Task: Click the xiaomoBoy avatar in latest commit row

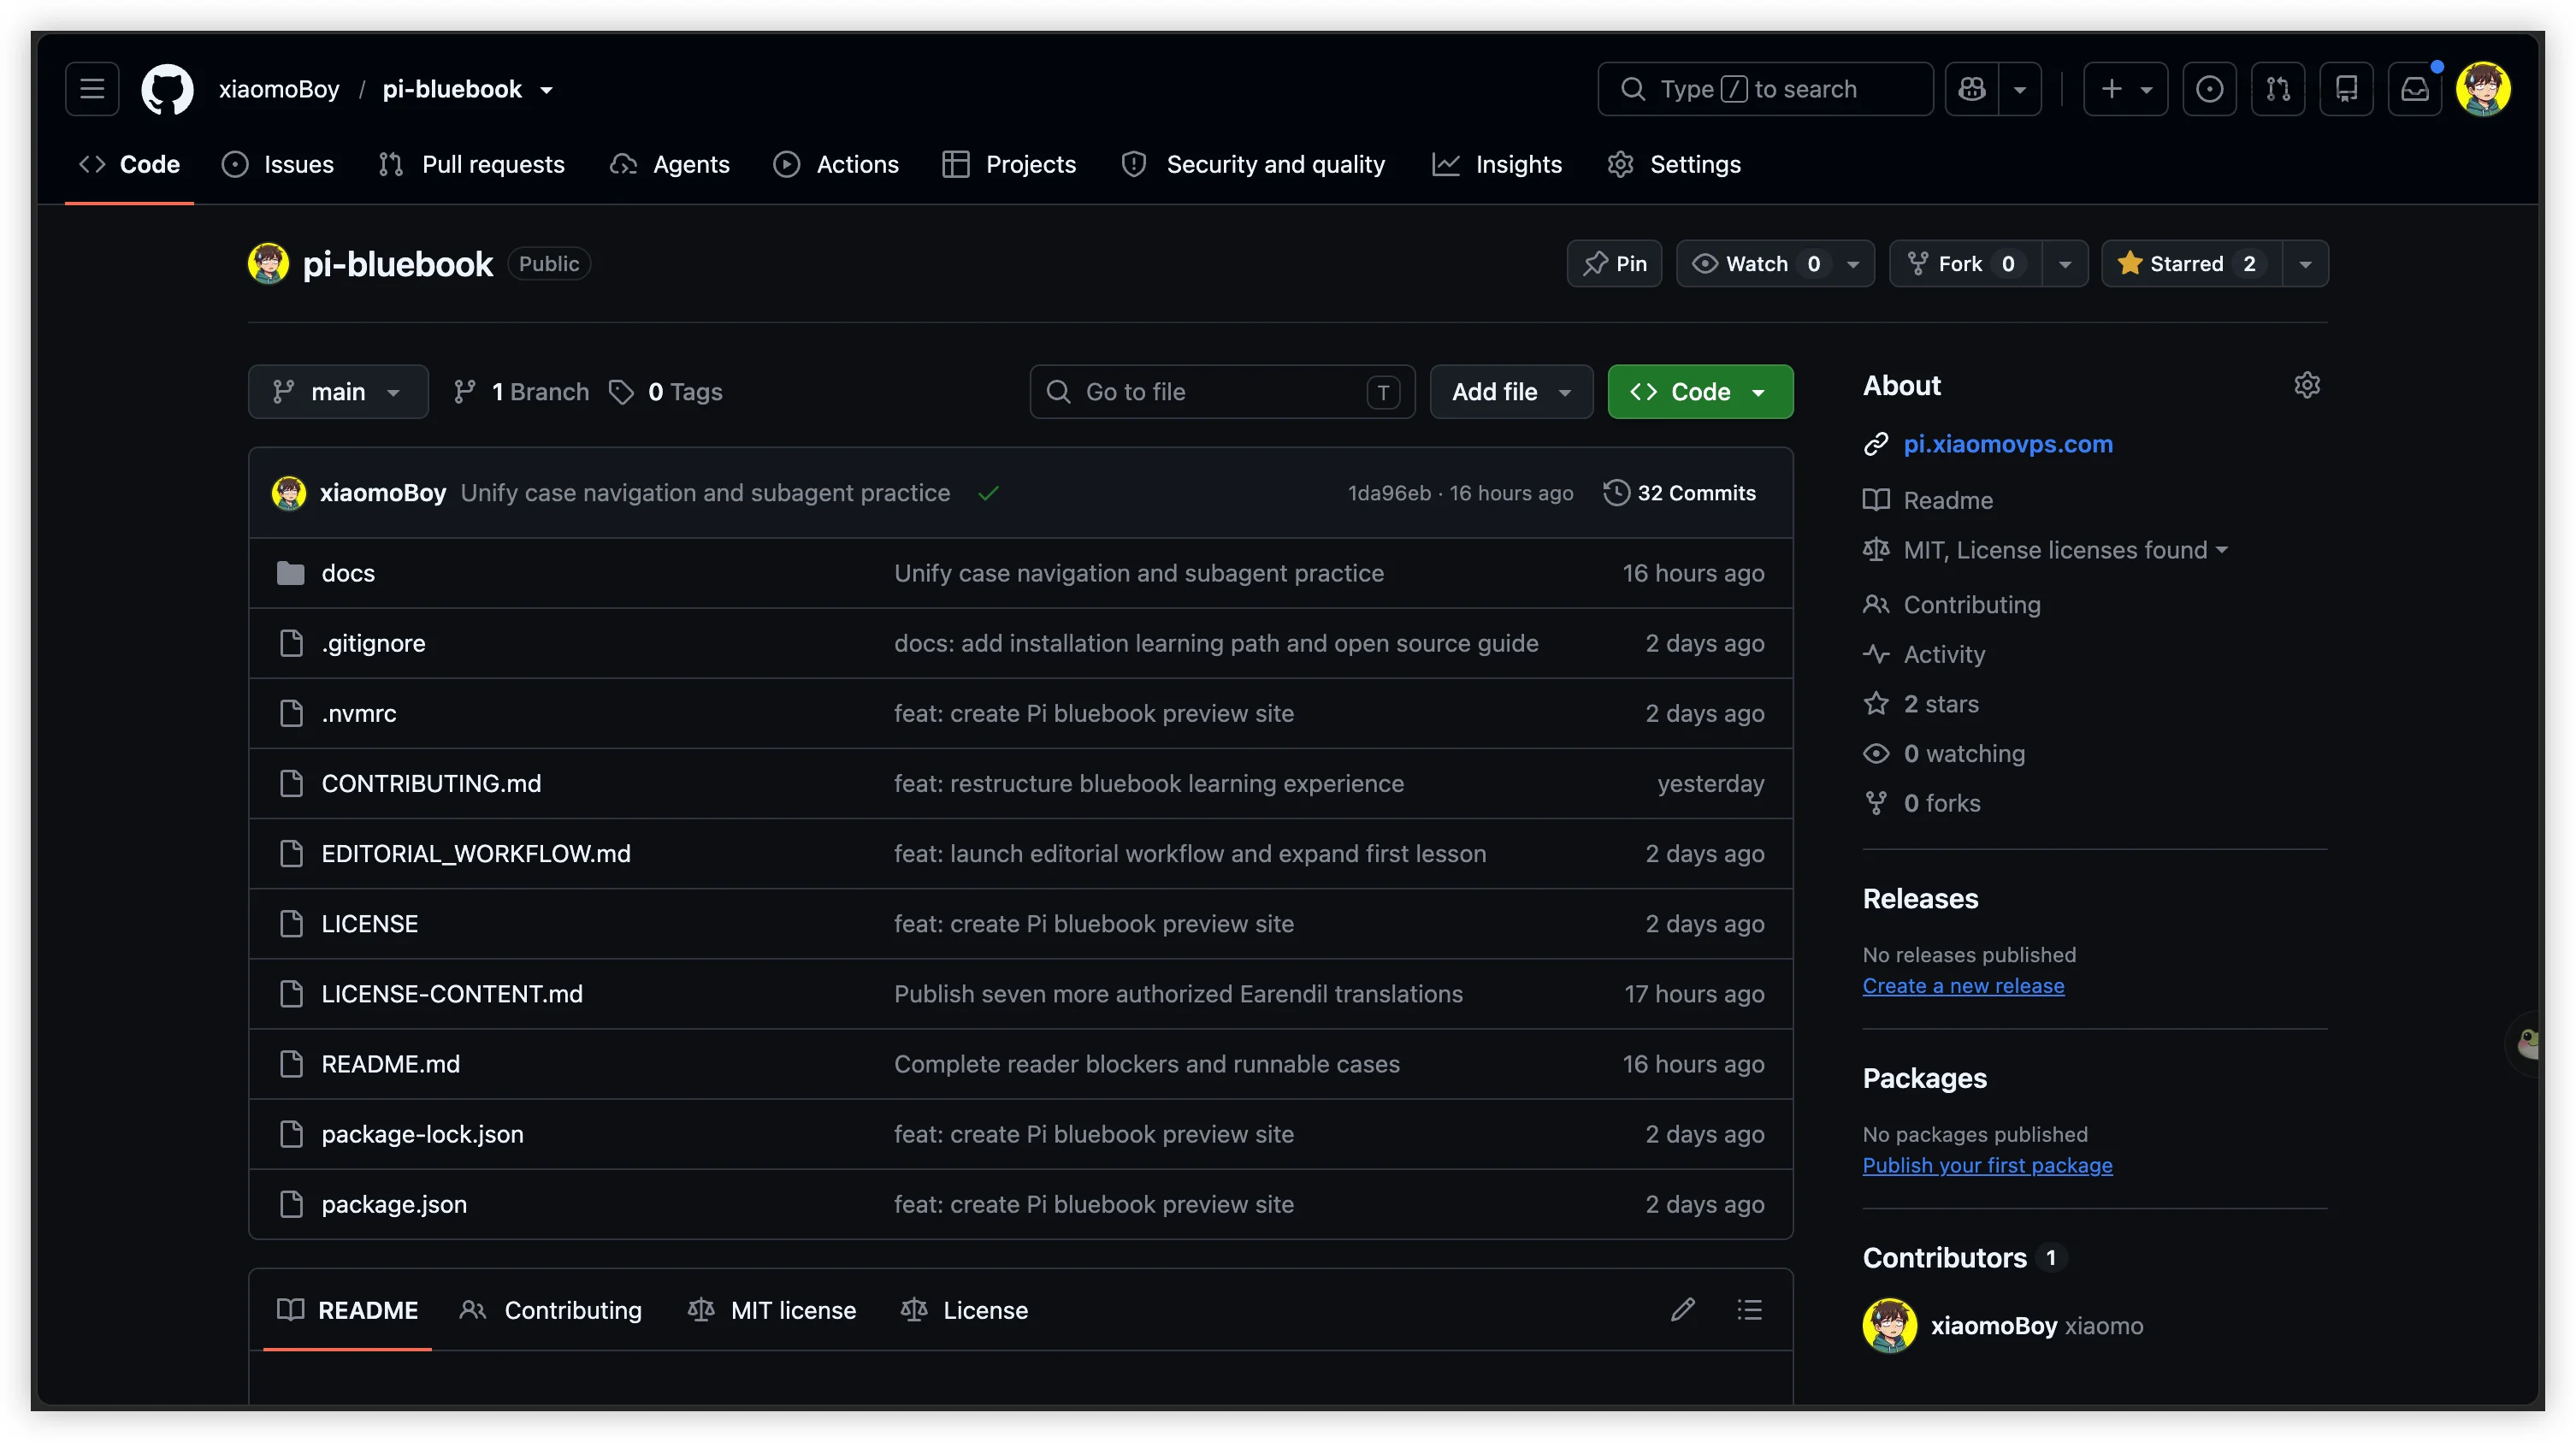Action: coord(289,493)
